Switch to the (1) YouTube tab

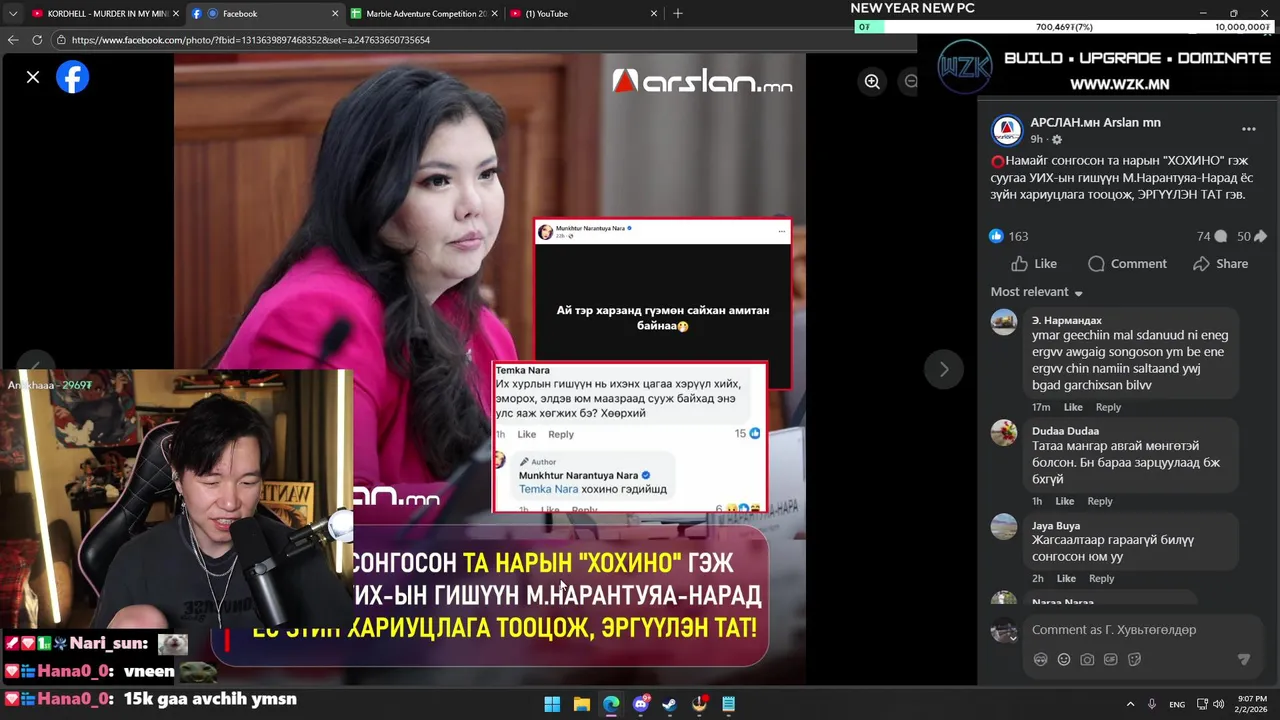[583, 14]
